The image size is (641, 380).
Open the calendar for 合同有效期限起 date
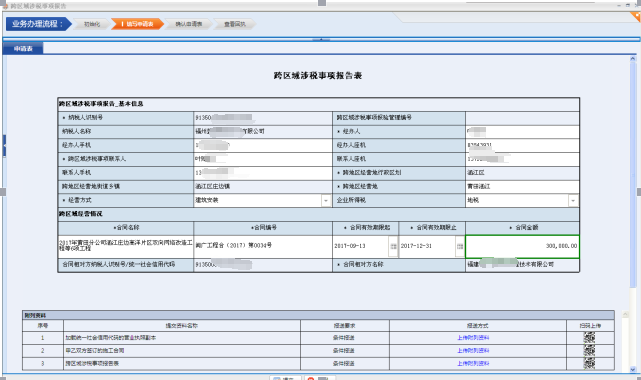coord(393,246)
